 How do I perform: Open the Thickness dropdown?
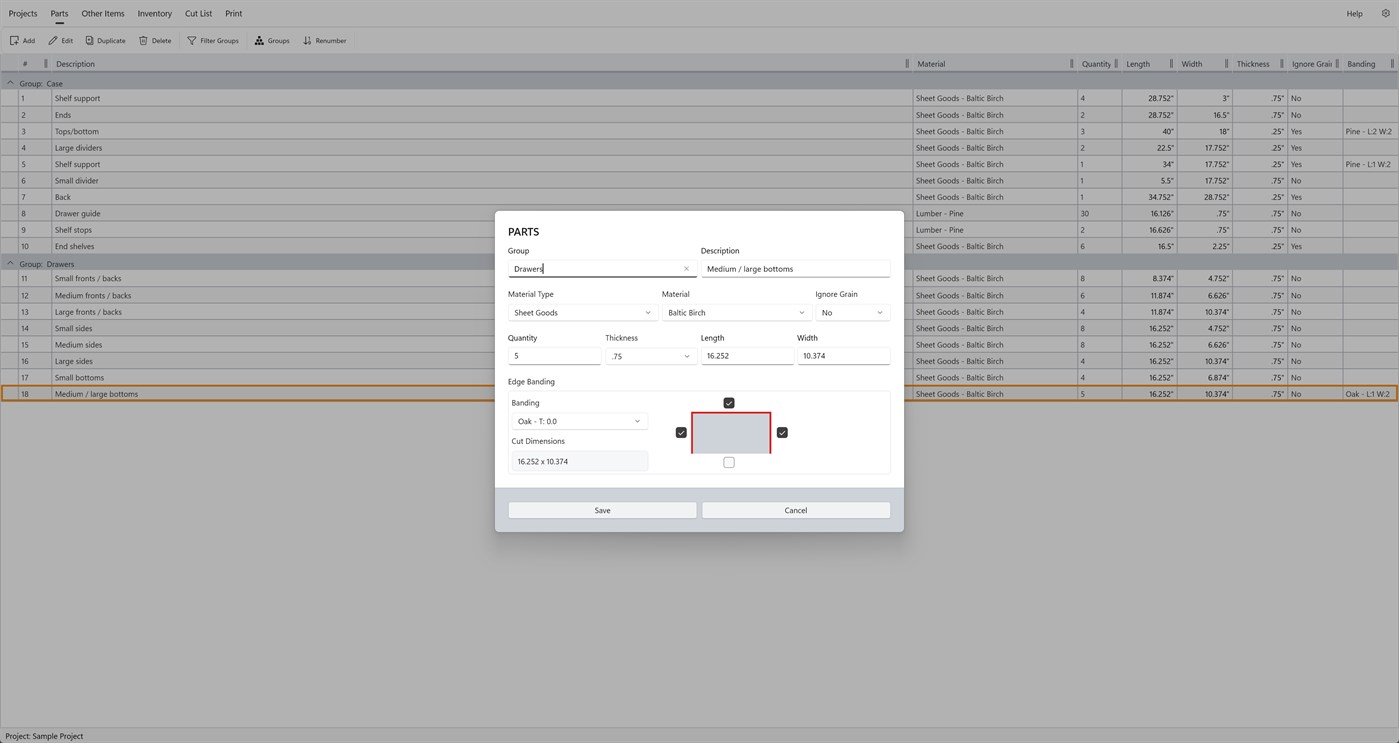[x=650, y=356]
